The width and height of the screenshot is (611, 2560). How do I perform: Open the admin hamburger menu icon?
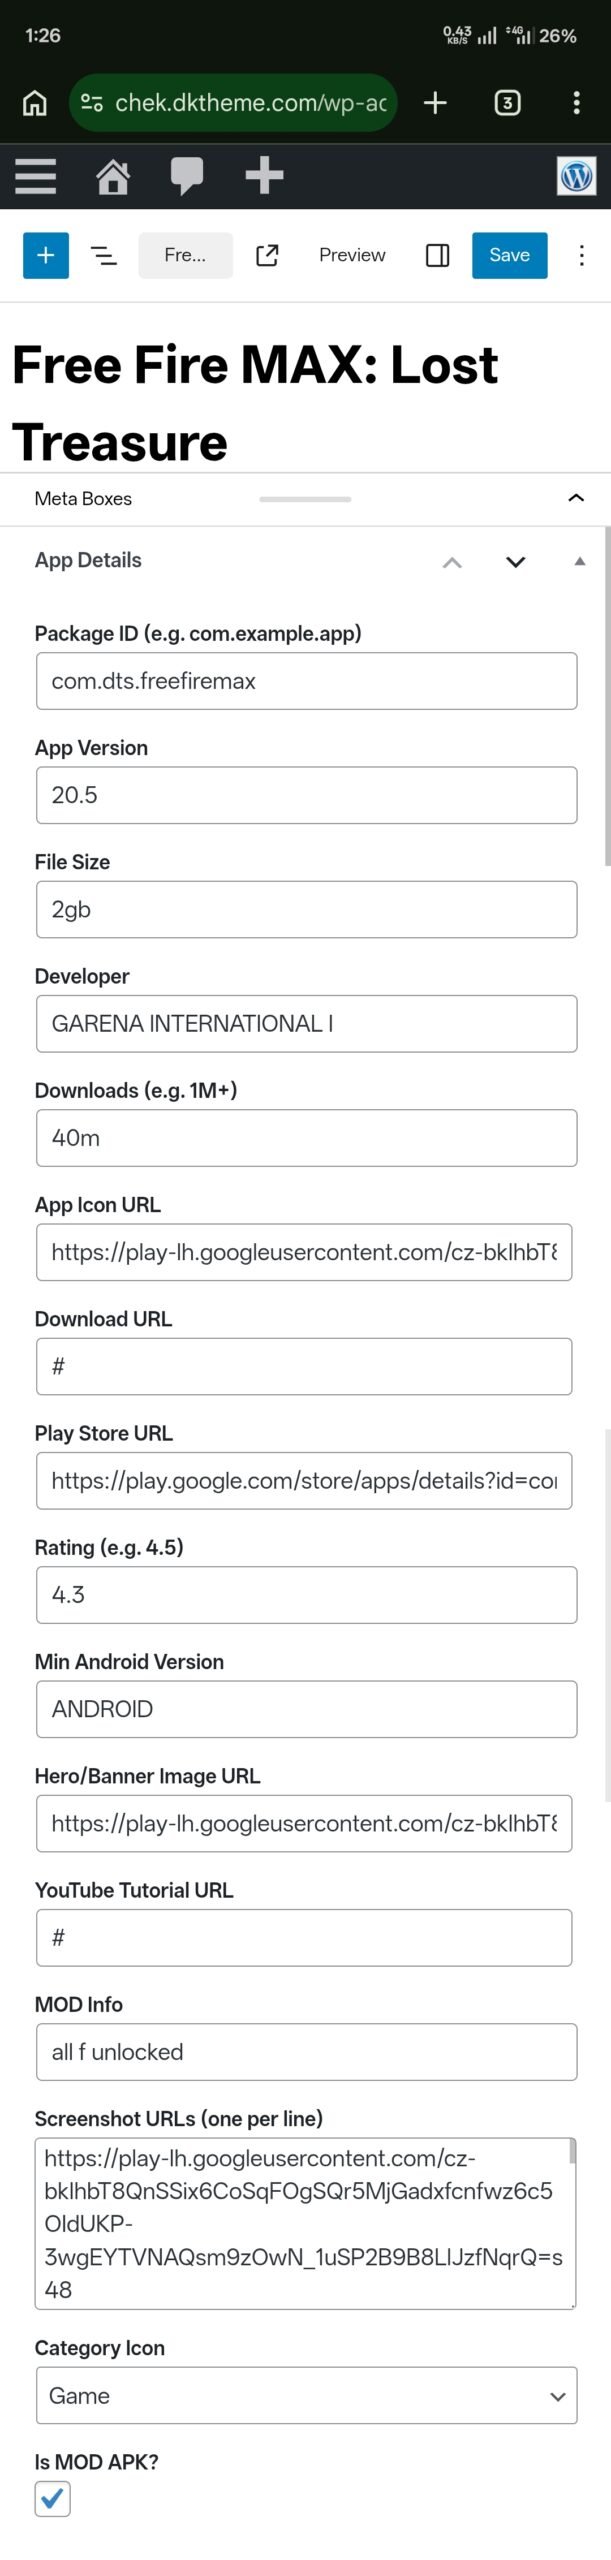(x=34, y=176)
